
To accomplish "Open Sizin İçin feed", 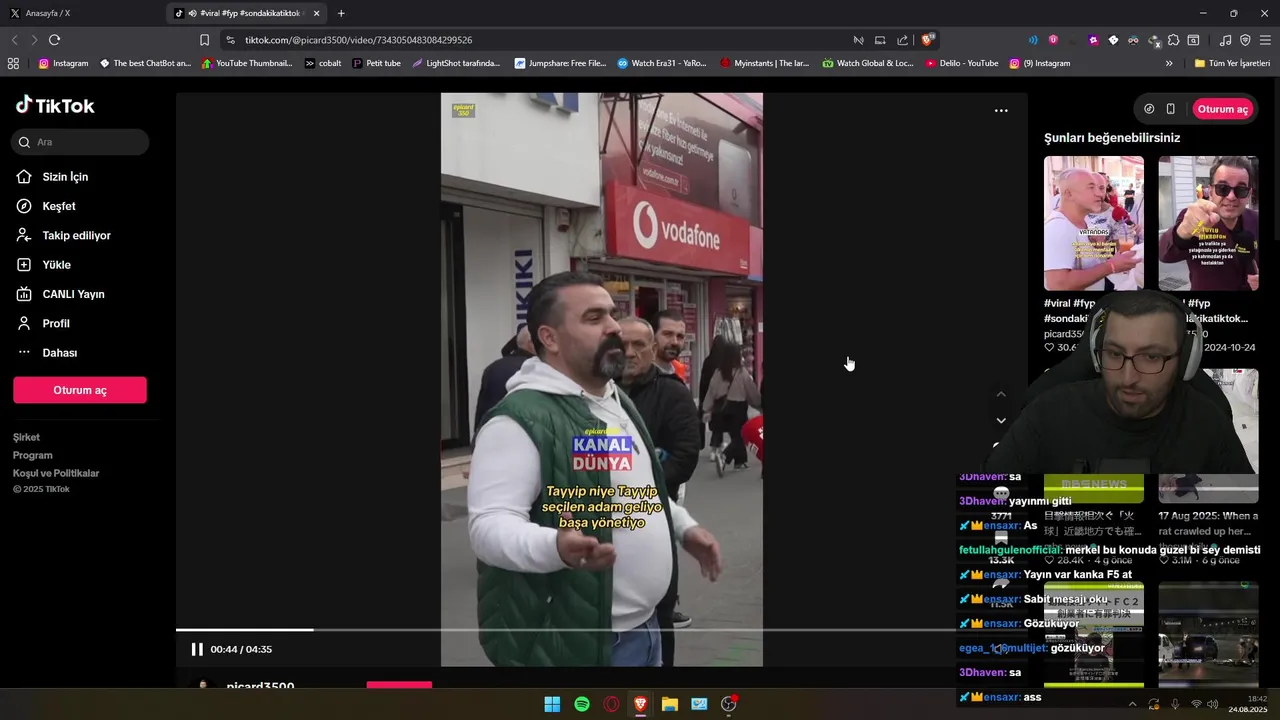I will [65, 177].
